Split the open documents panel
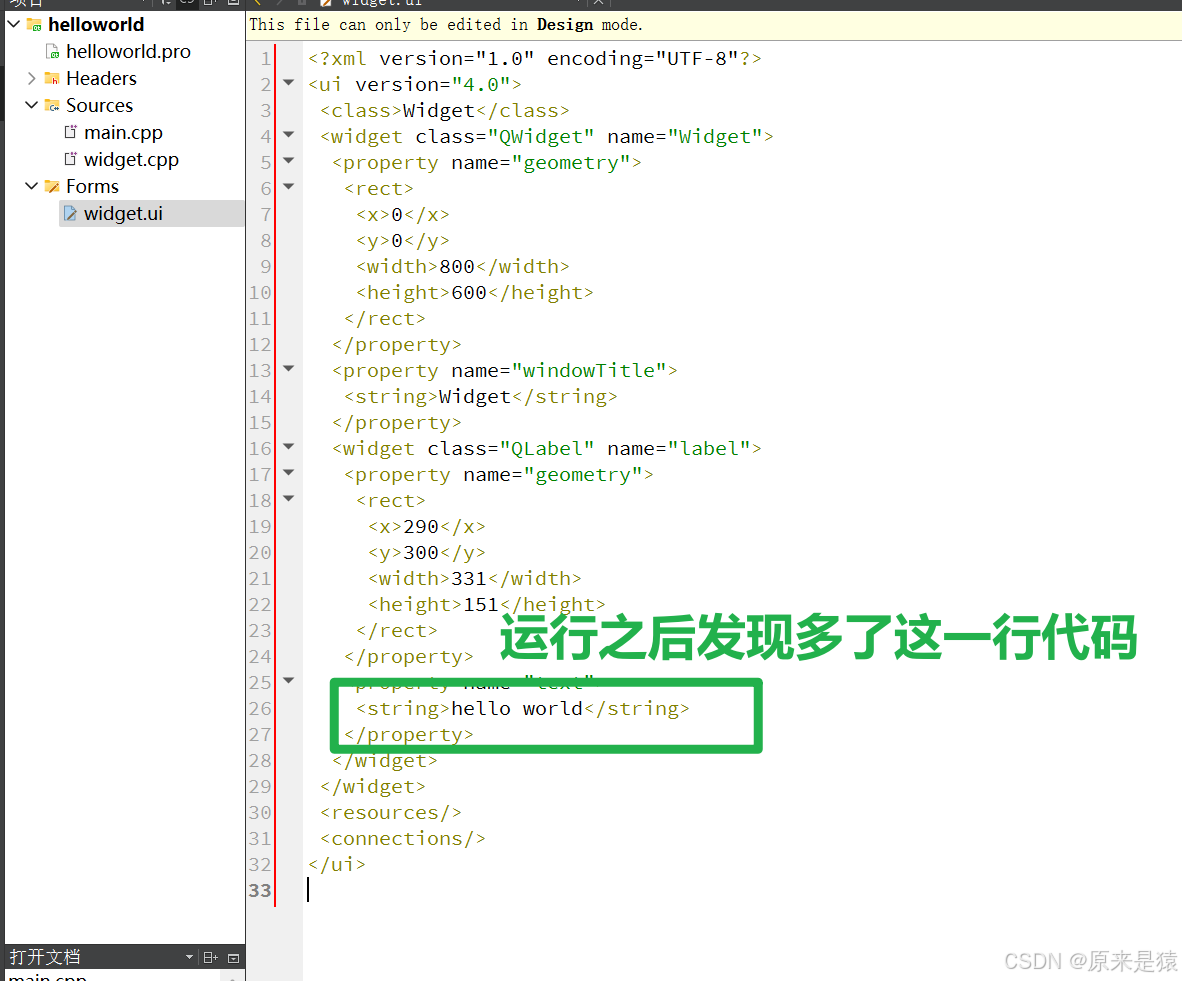 [x=211, y=958]
